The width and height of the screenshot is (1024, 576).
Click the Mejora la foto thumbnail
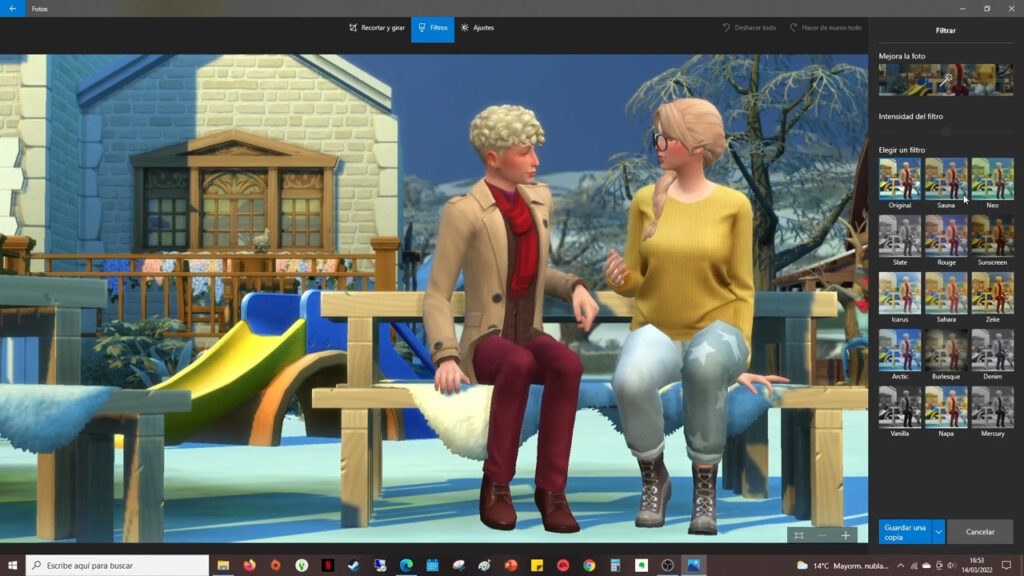coord(946,80)
